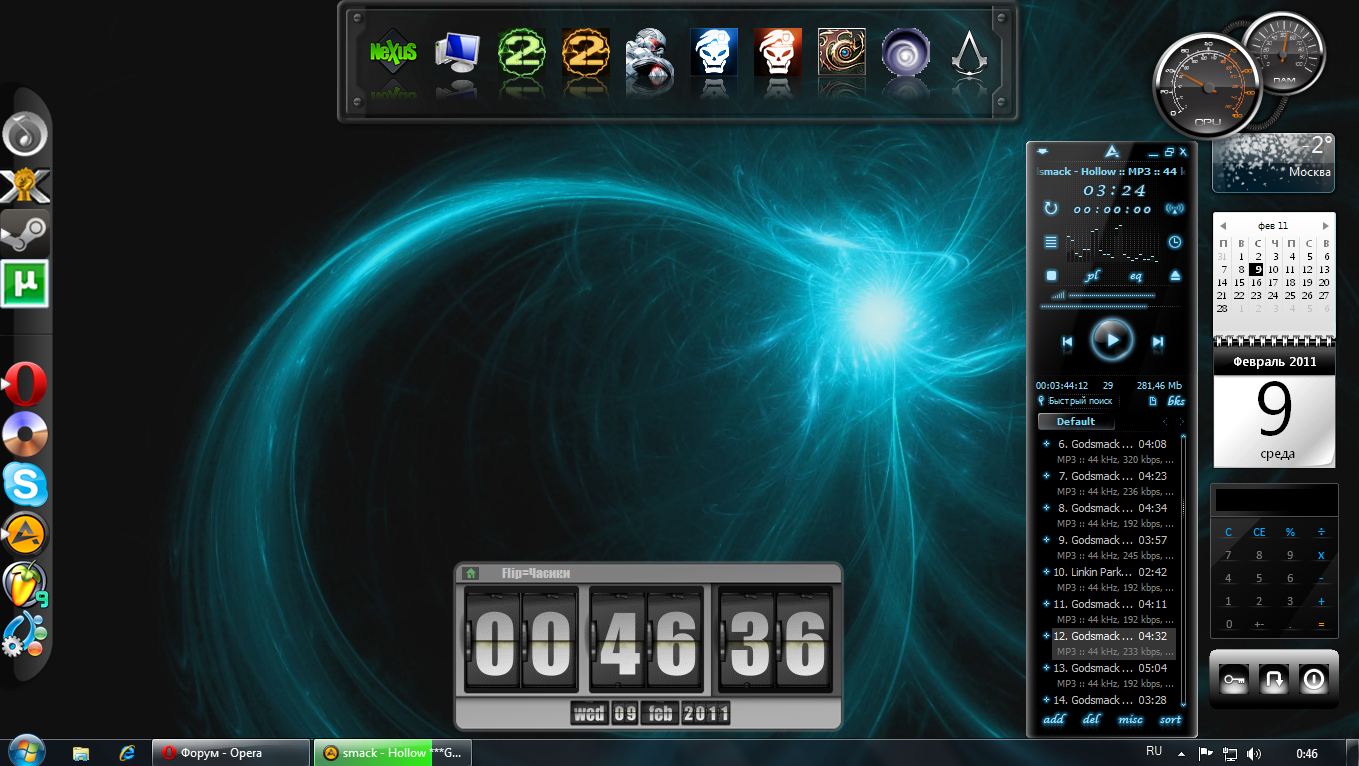Click the Nexus icon in top dock
This screenshot has height=766, width=1359.
pos(393,53)
